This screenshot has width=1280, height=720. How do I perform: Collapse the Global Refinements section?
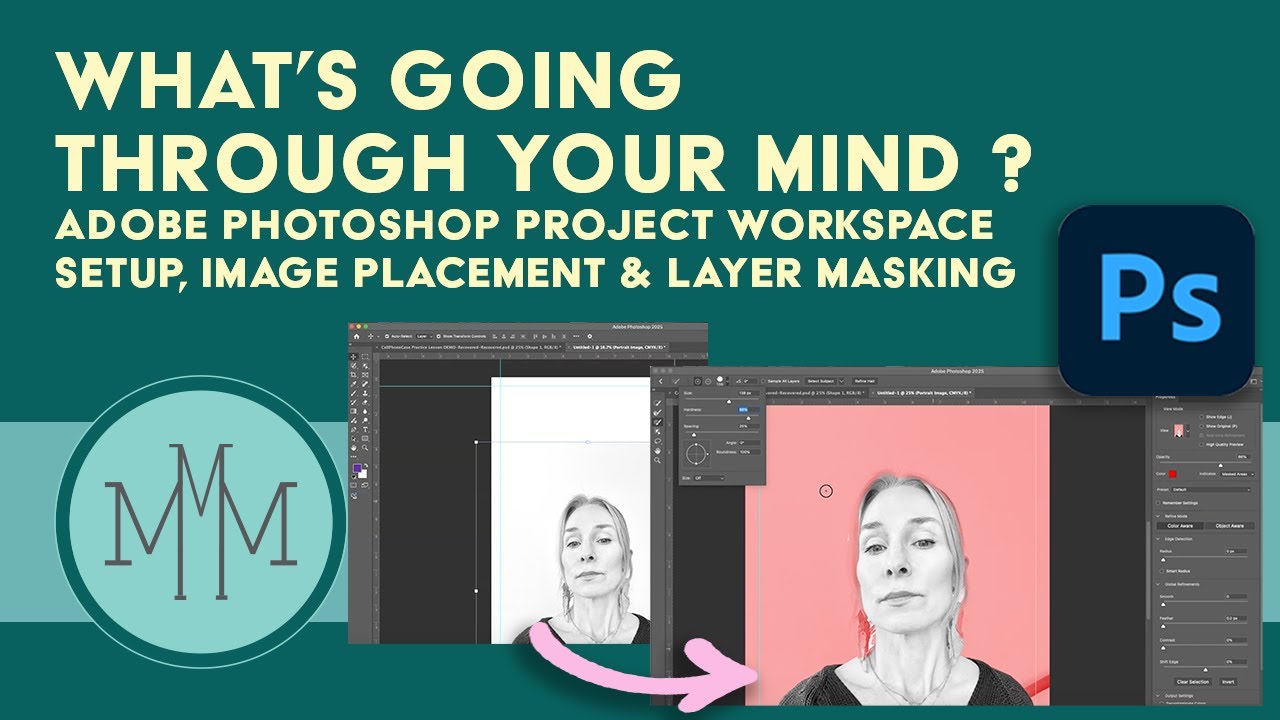1158,584
